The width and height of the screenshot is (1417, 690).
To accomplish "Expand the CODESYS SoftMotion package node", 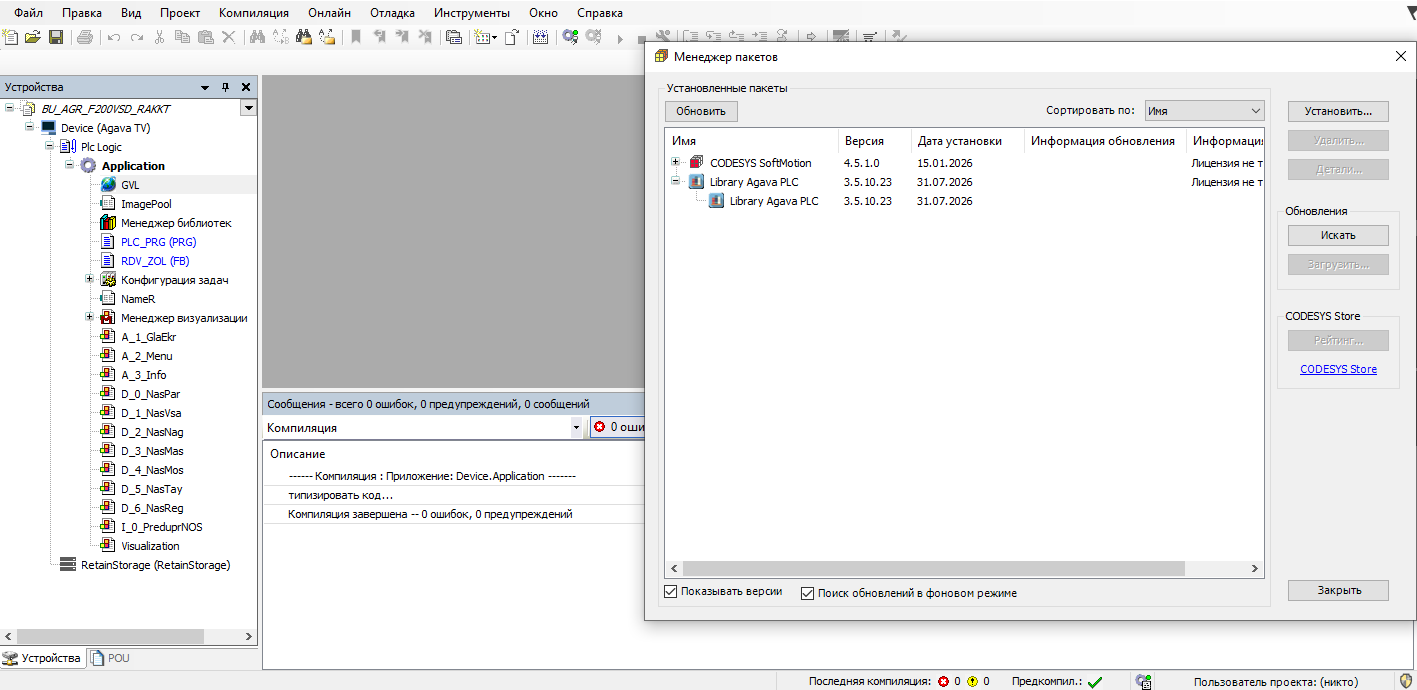I will pyautogui.click(x=676, y=162).
